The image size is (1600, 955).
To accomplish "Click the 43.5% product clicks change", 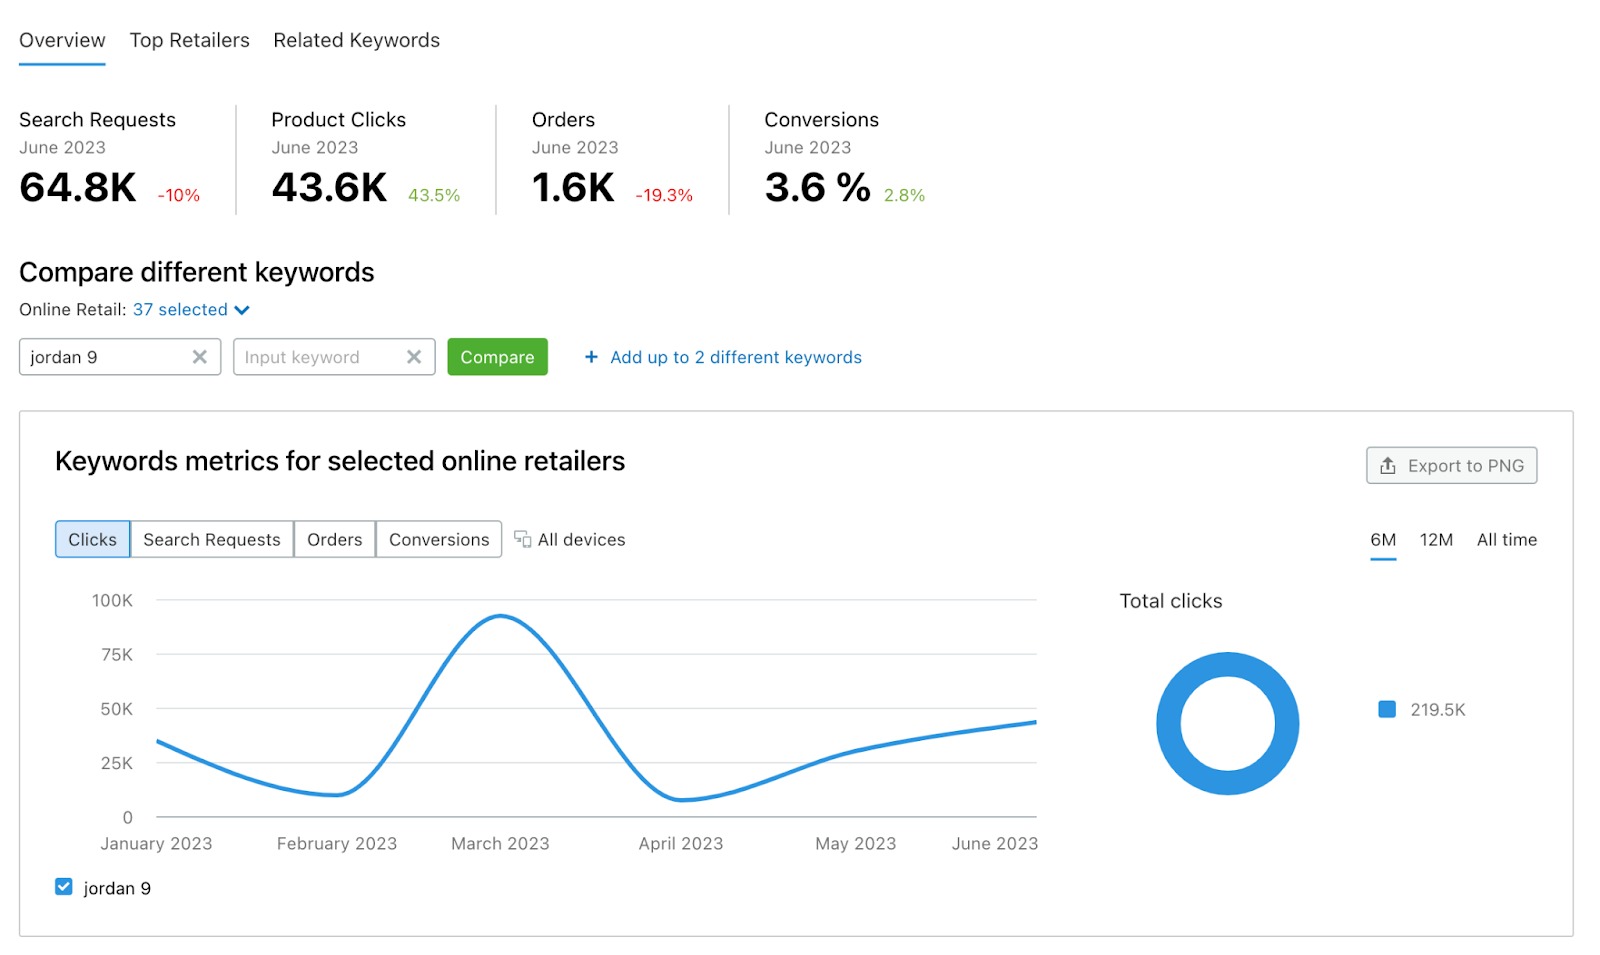I will [x=434, y=195].
